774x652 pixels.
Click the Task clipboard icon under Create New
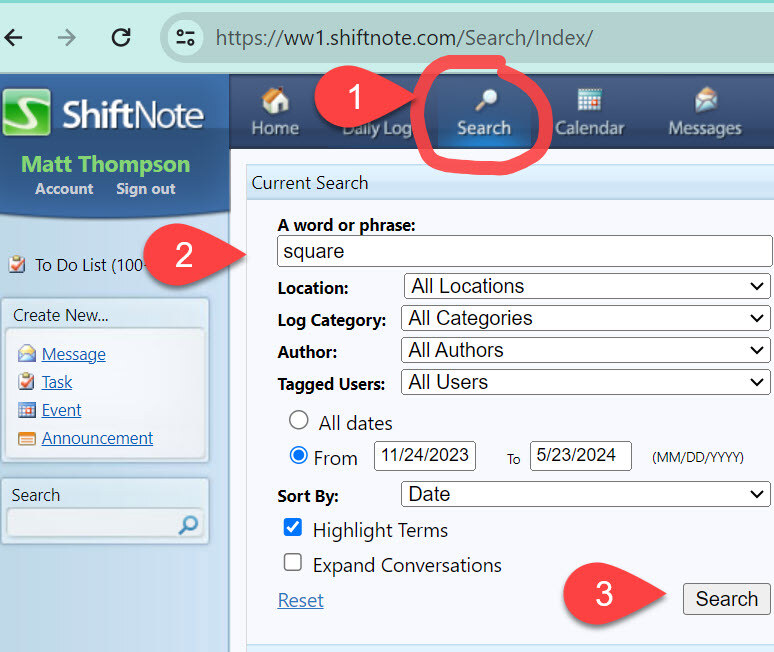point(26,382)
